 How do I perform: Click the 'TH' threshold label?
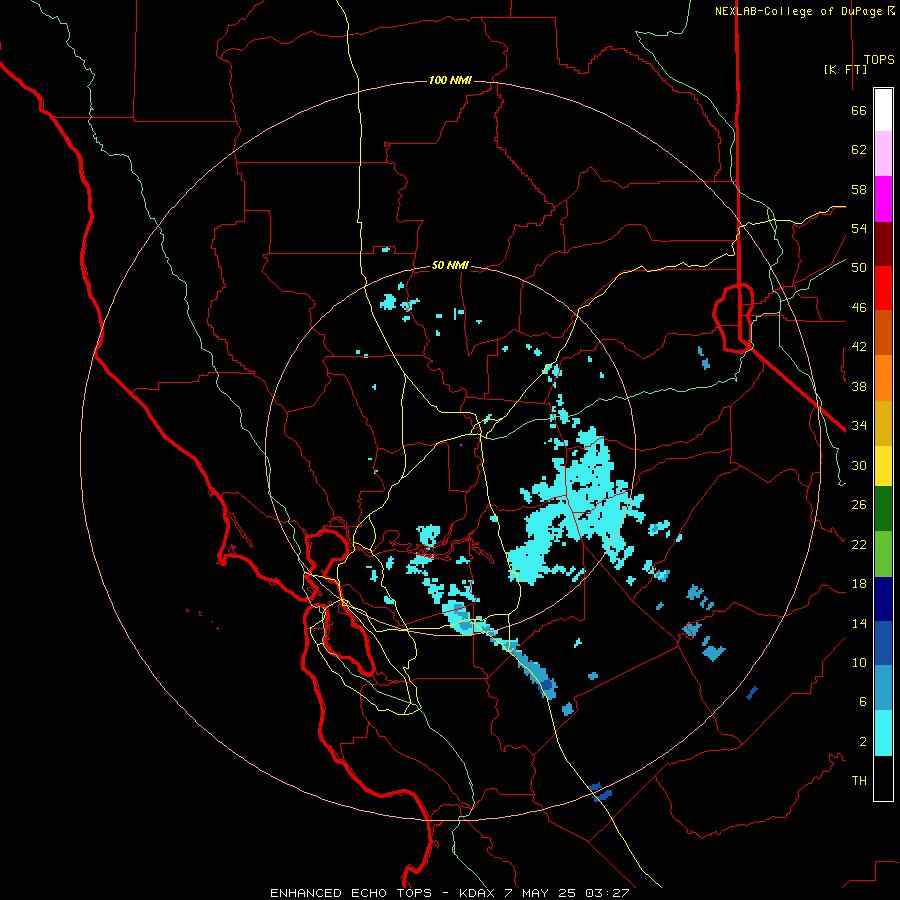859,781
